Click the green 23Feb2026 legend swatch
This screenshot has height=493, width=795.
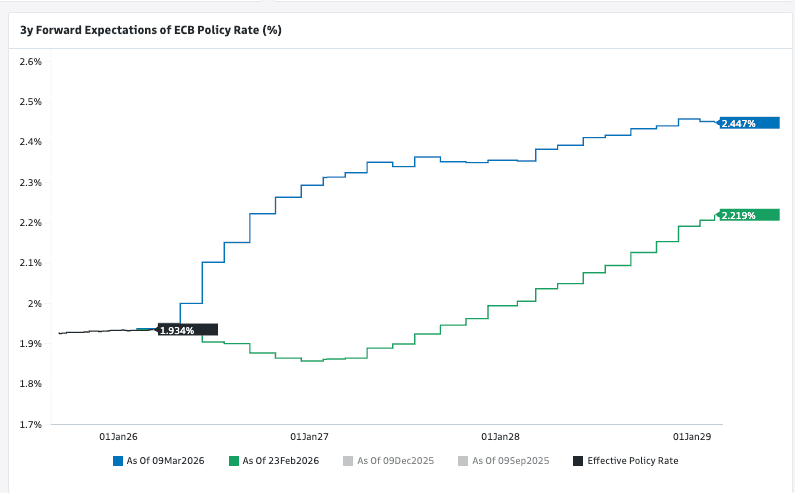(x=233, y=461)
